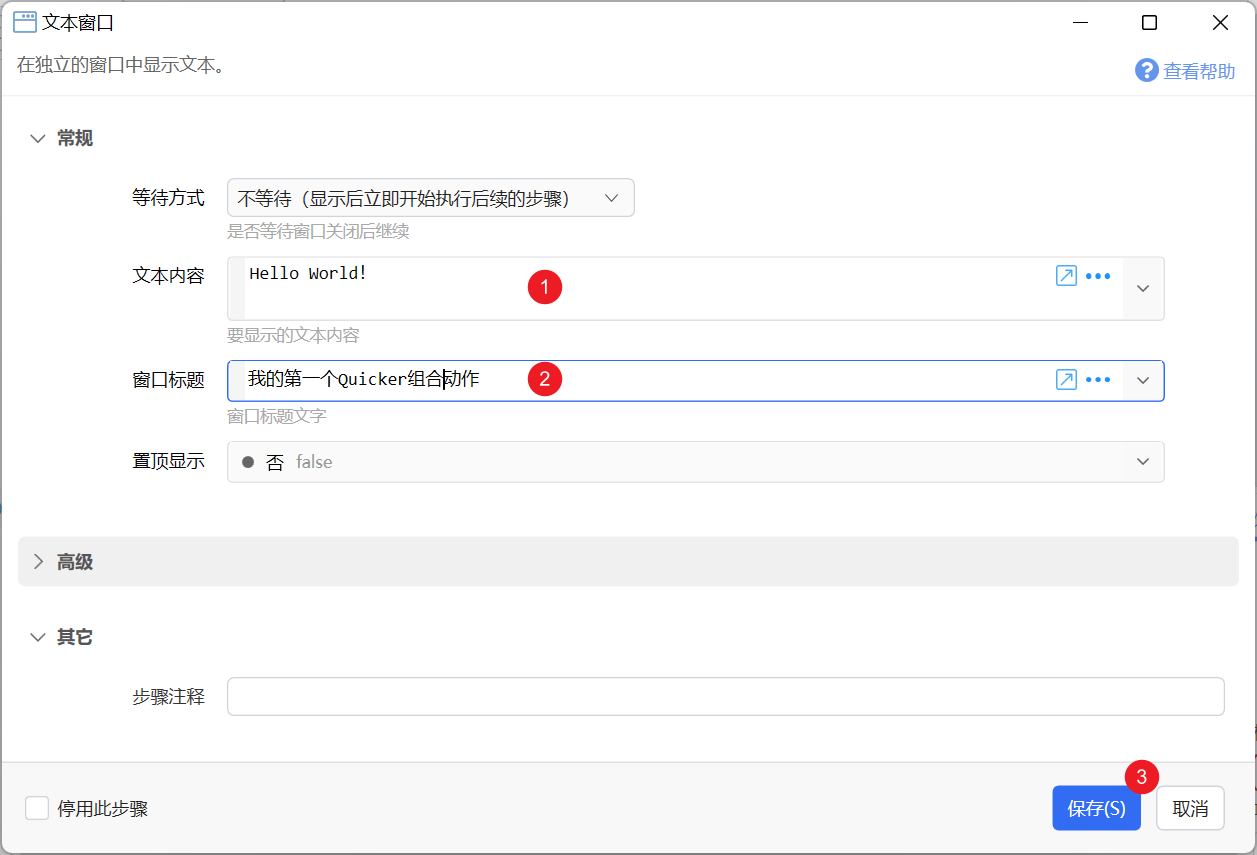Open expand-editor icon in 窗口标题 field
Viewport: 1257px width, 855px height.
1066,380
